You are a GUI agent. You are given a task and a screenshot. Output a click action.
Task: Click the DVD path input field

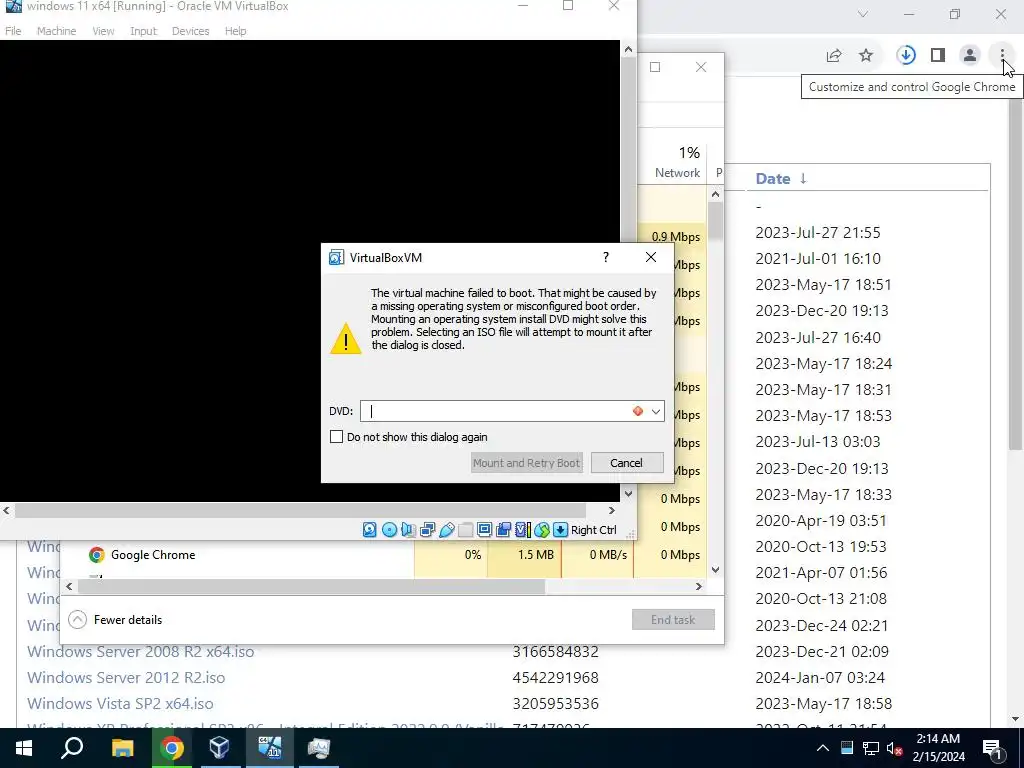click(496, 411)
